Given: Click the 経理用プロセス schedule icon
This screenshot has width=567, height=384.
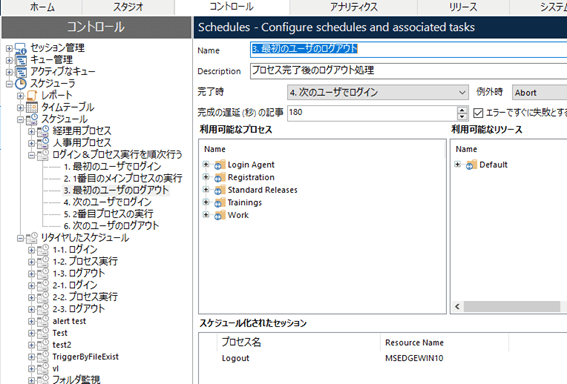Looking at the screenshot, I should 43,131.
